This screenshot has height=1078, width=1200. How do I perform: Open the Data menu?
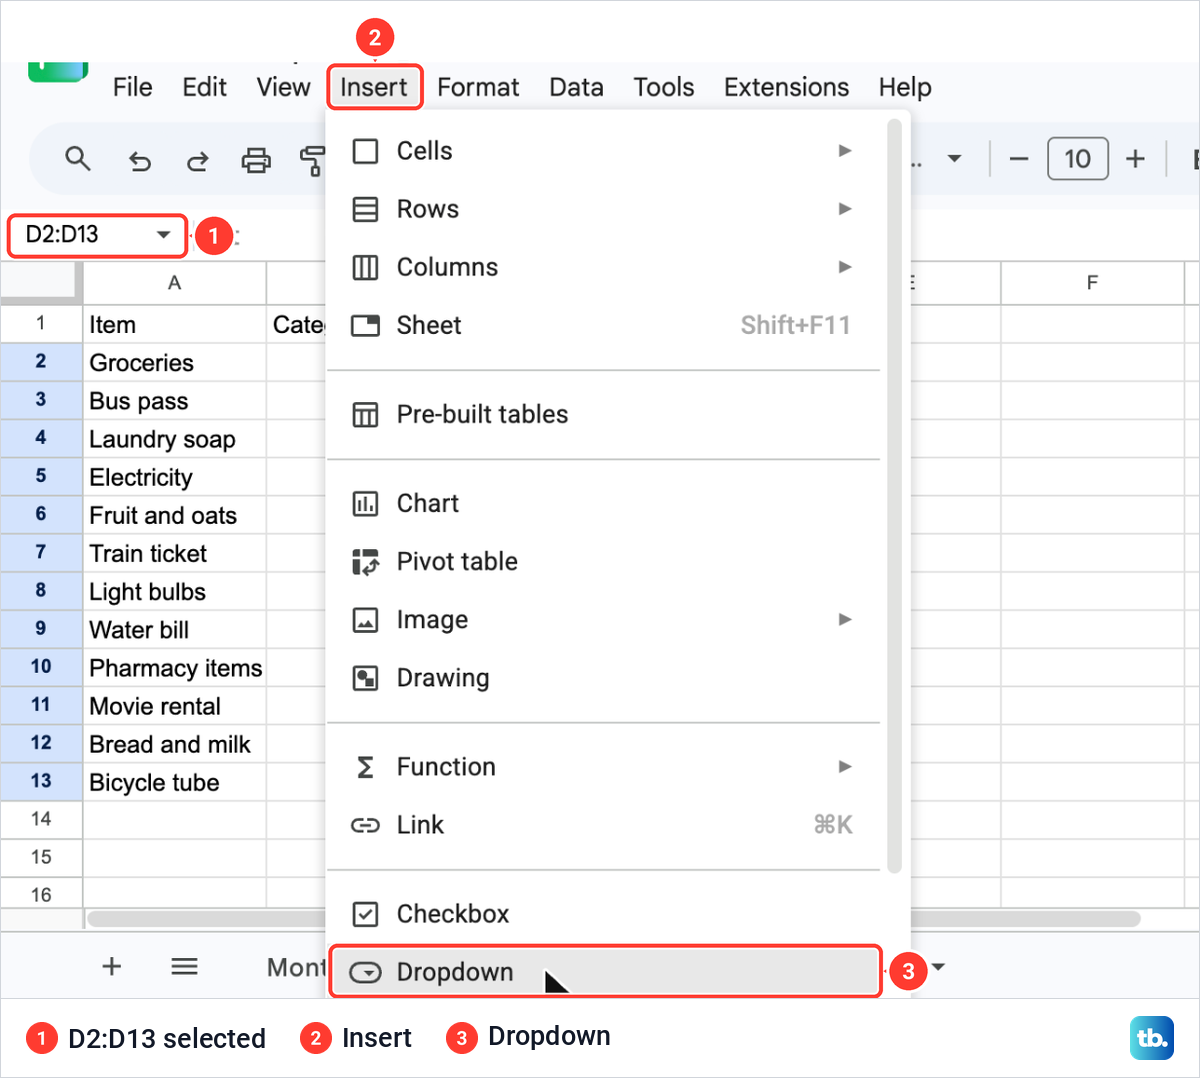click(576, 88)
